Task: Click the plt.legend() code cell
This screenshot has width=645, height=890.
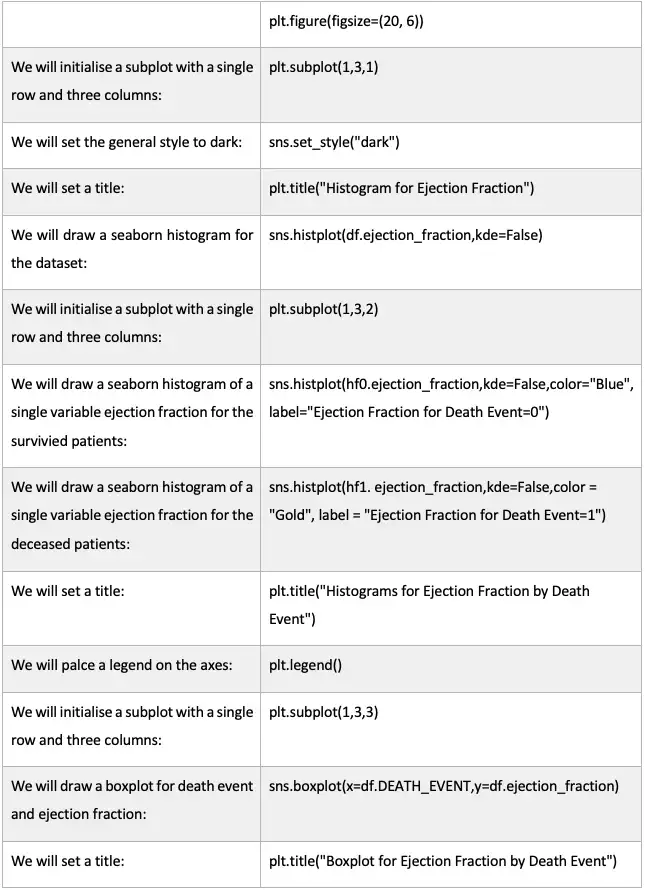Action: (x=305, y=665)
